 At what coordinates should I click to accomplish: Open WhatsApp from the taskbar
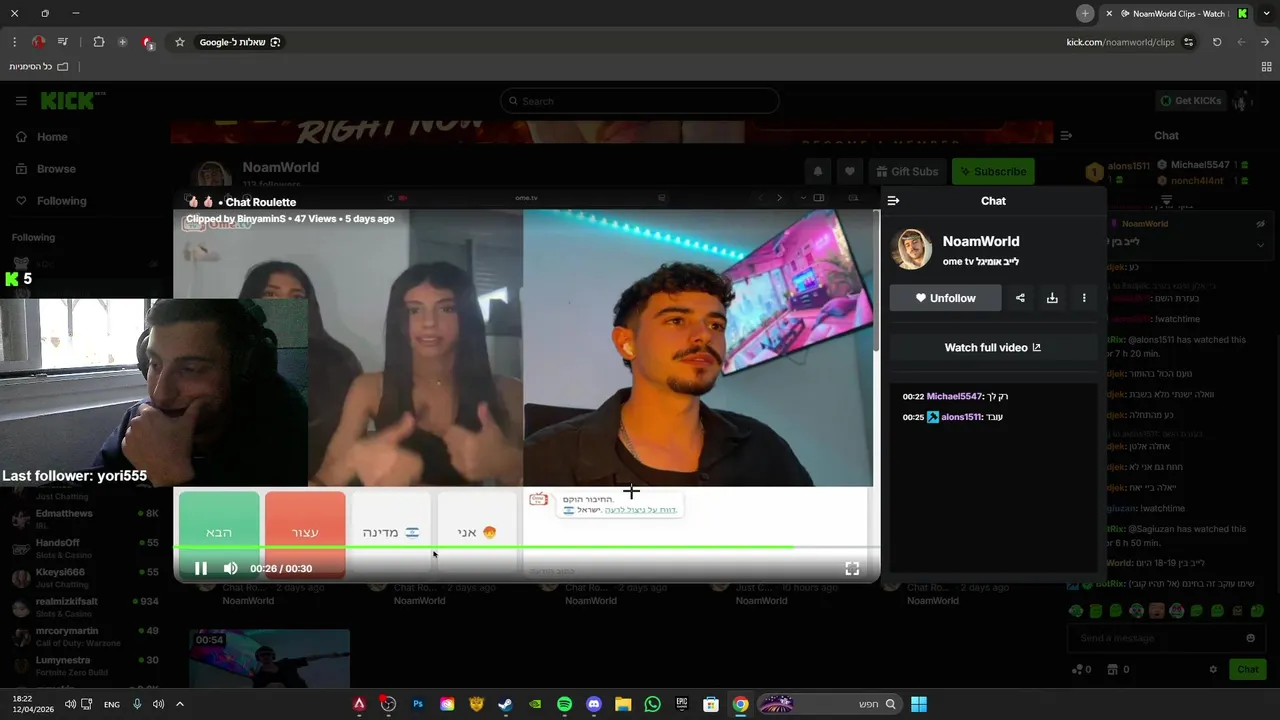tap(653, 704)
